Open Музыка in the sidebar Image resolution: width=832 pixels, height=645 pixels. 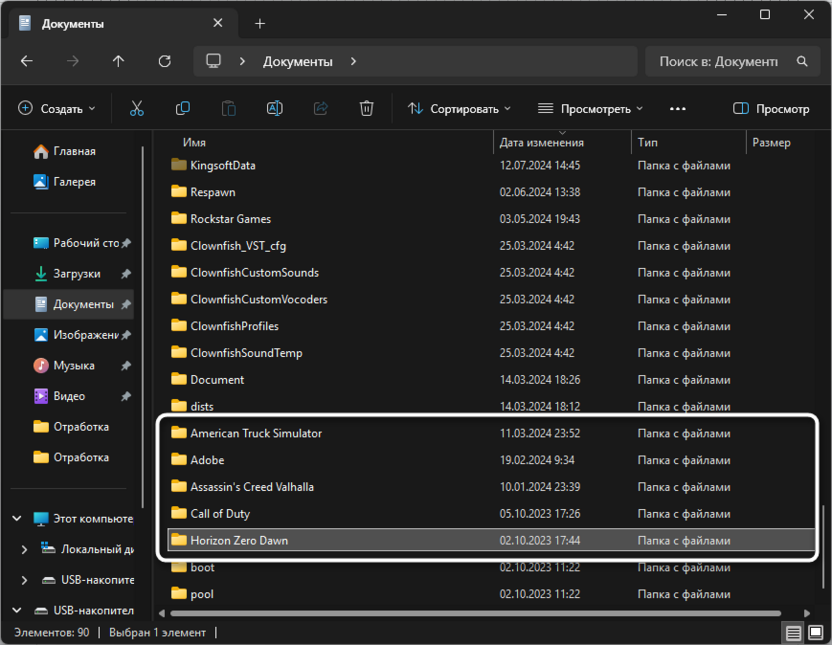(64, 366)
